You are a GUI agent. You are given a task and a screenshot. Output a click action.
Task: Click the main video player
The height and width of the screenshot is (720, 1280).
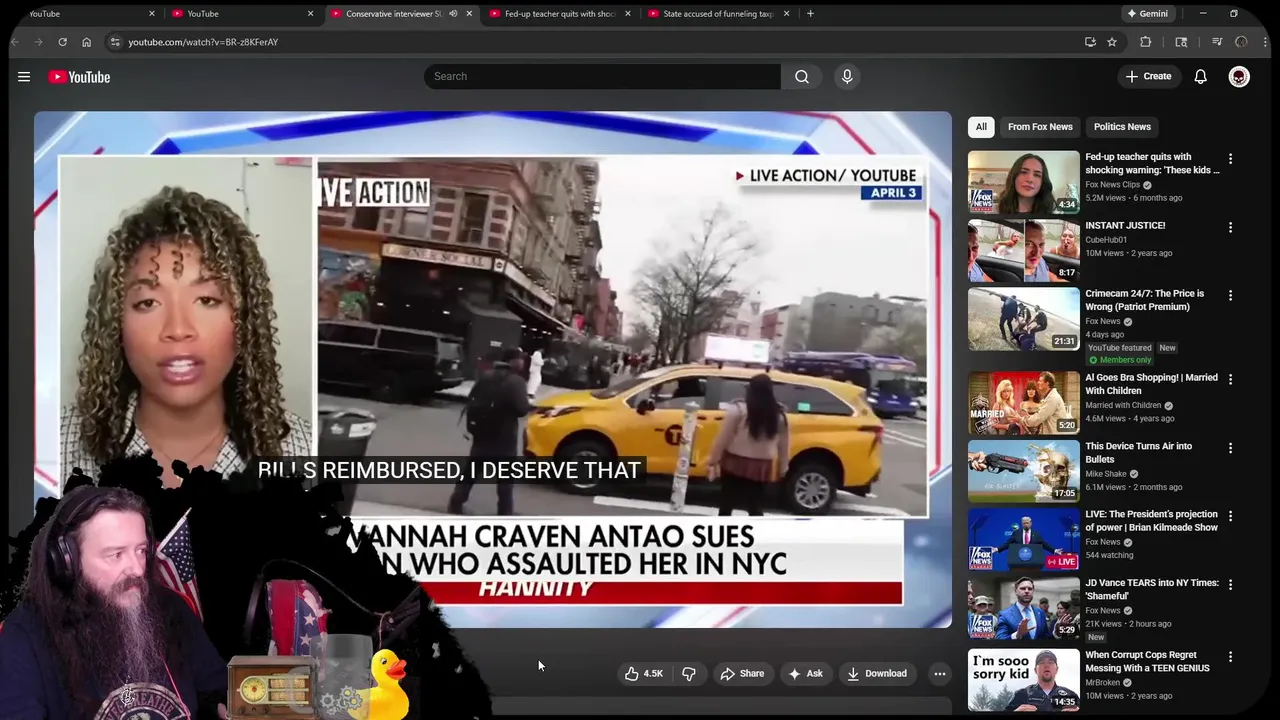click(x=493, y=370)
